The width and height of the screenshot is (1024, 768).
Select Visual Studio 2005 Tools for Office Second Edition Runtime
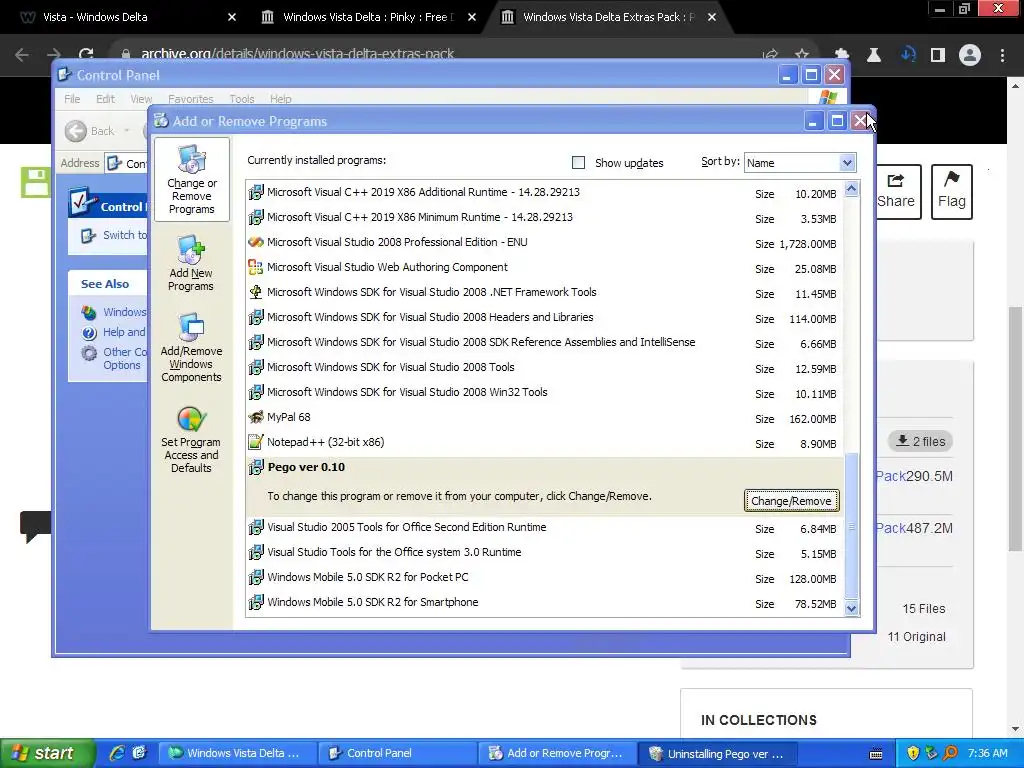click(545, 528)
